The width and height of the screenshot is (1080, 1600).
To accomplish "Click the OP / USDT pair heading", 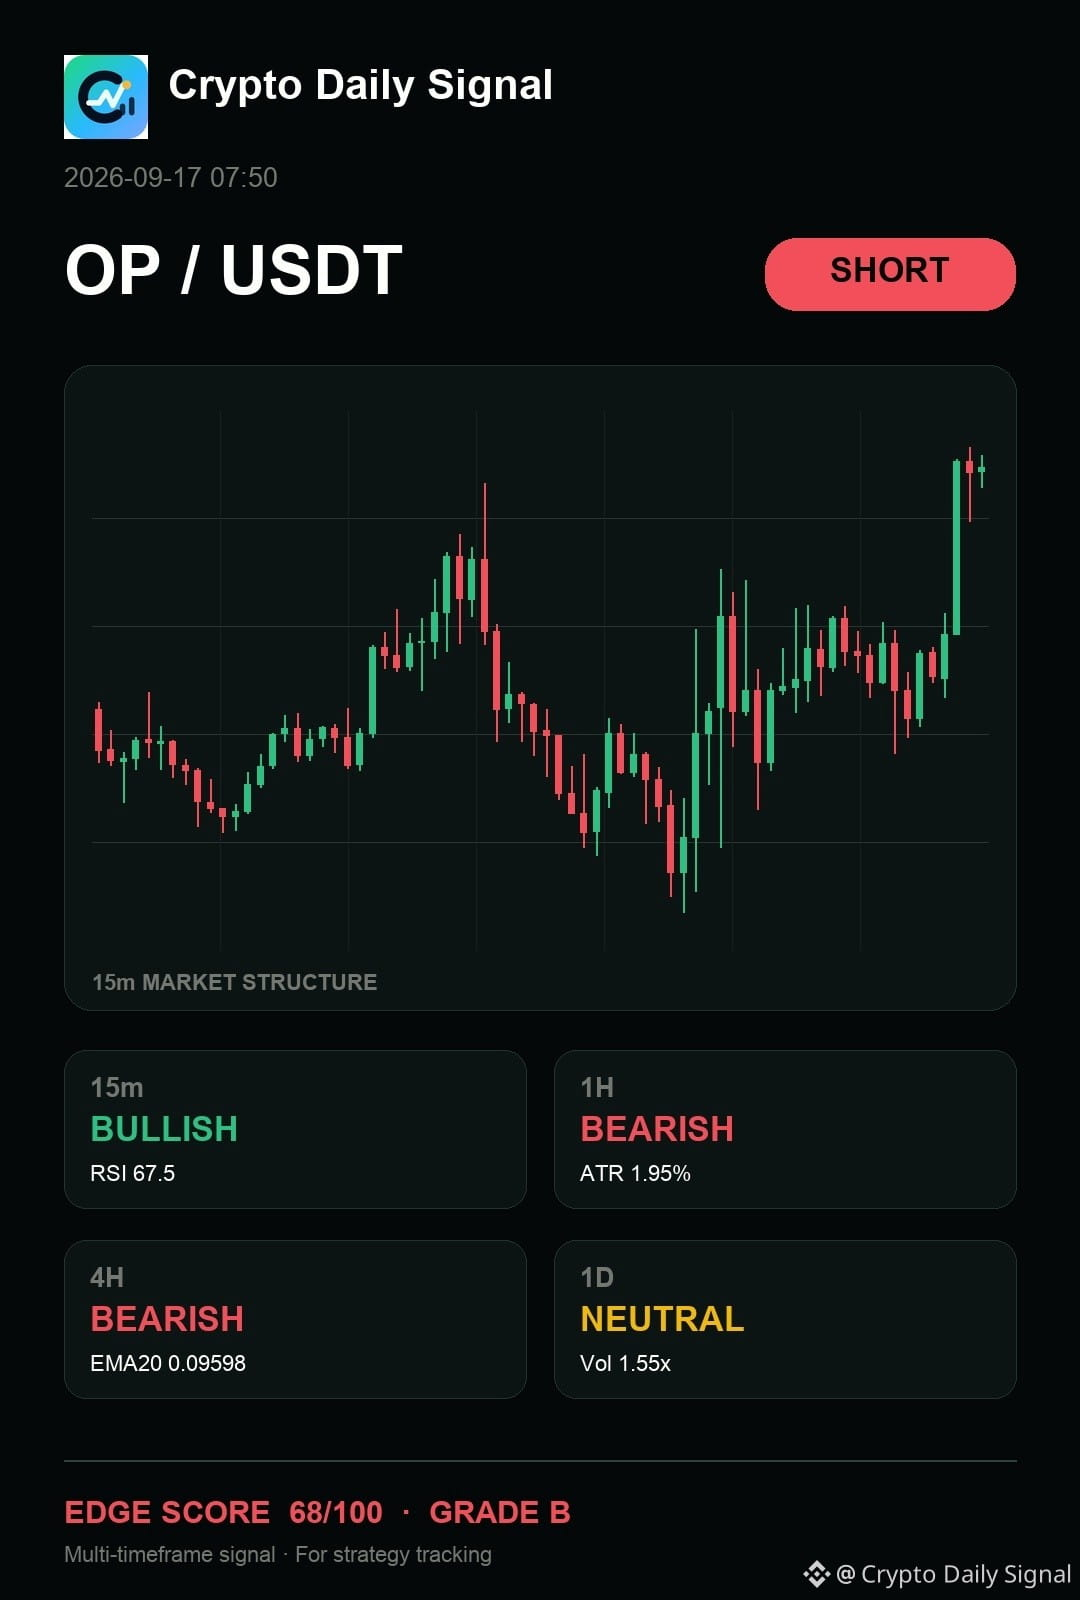I will tap(234, 270).
